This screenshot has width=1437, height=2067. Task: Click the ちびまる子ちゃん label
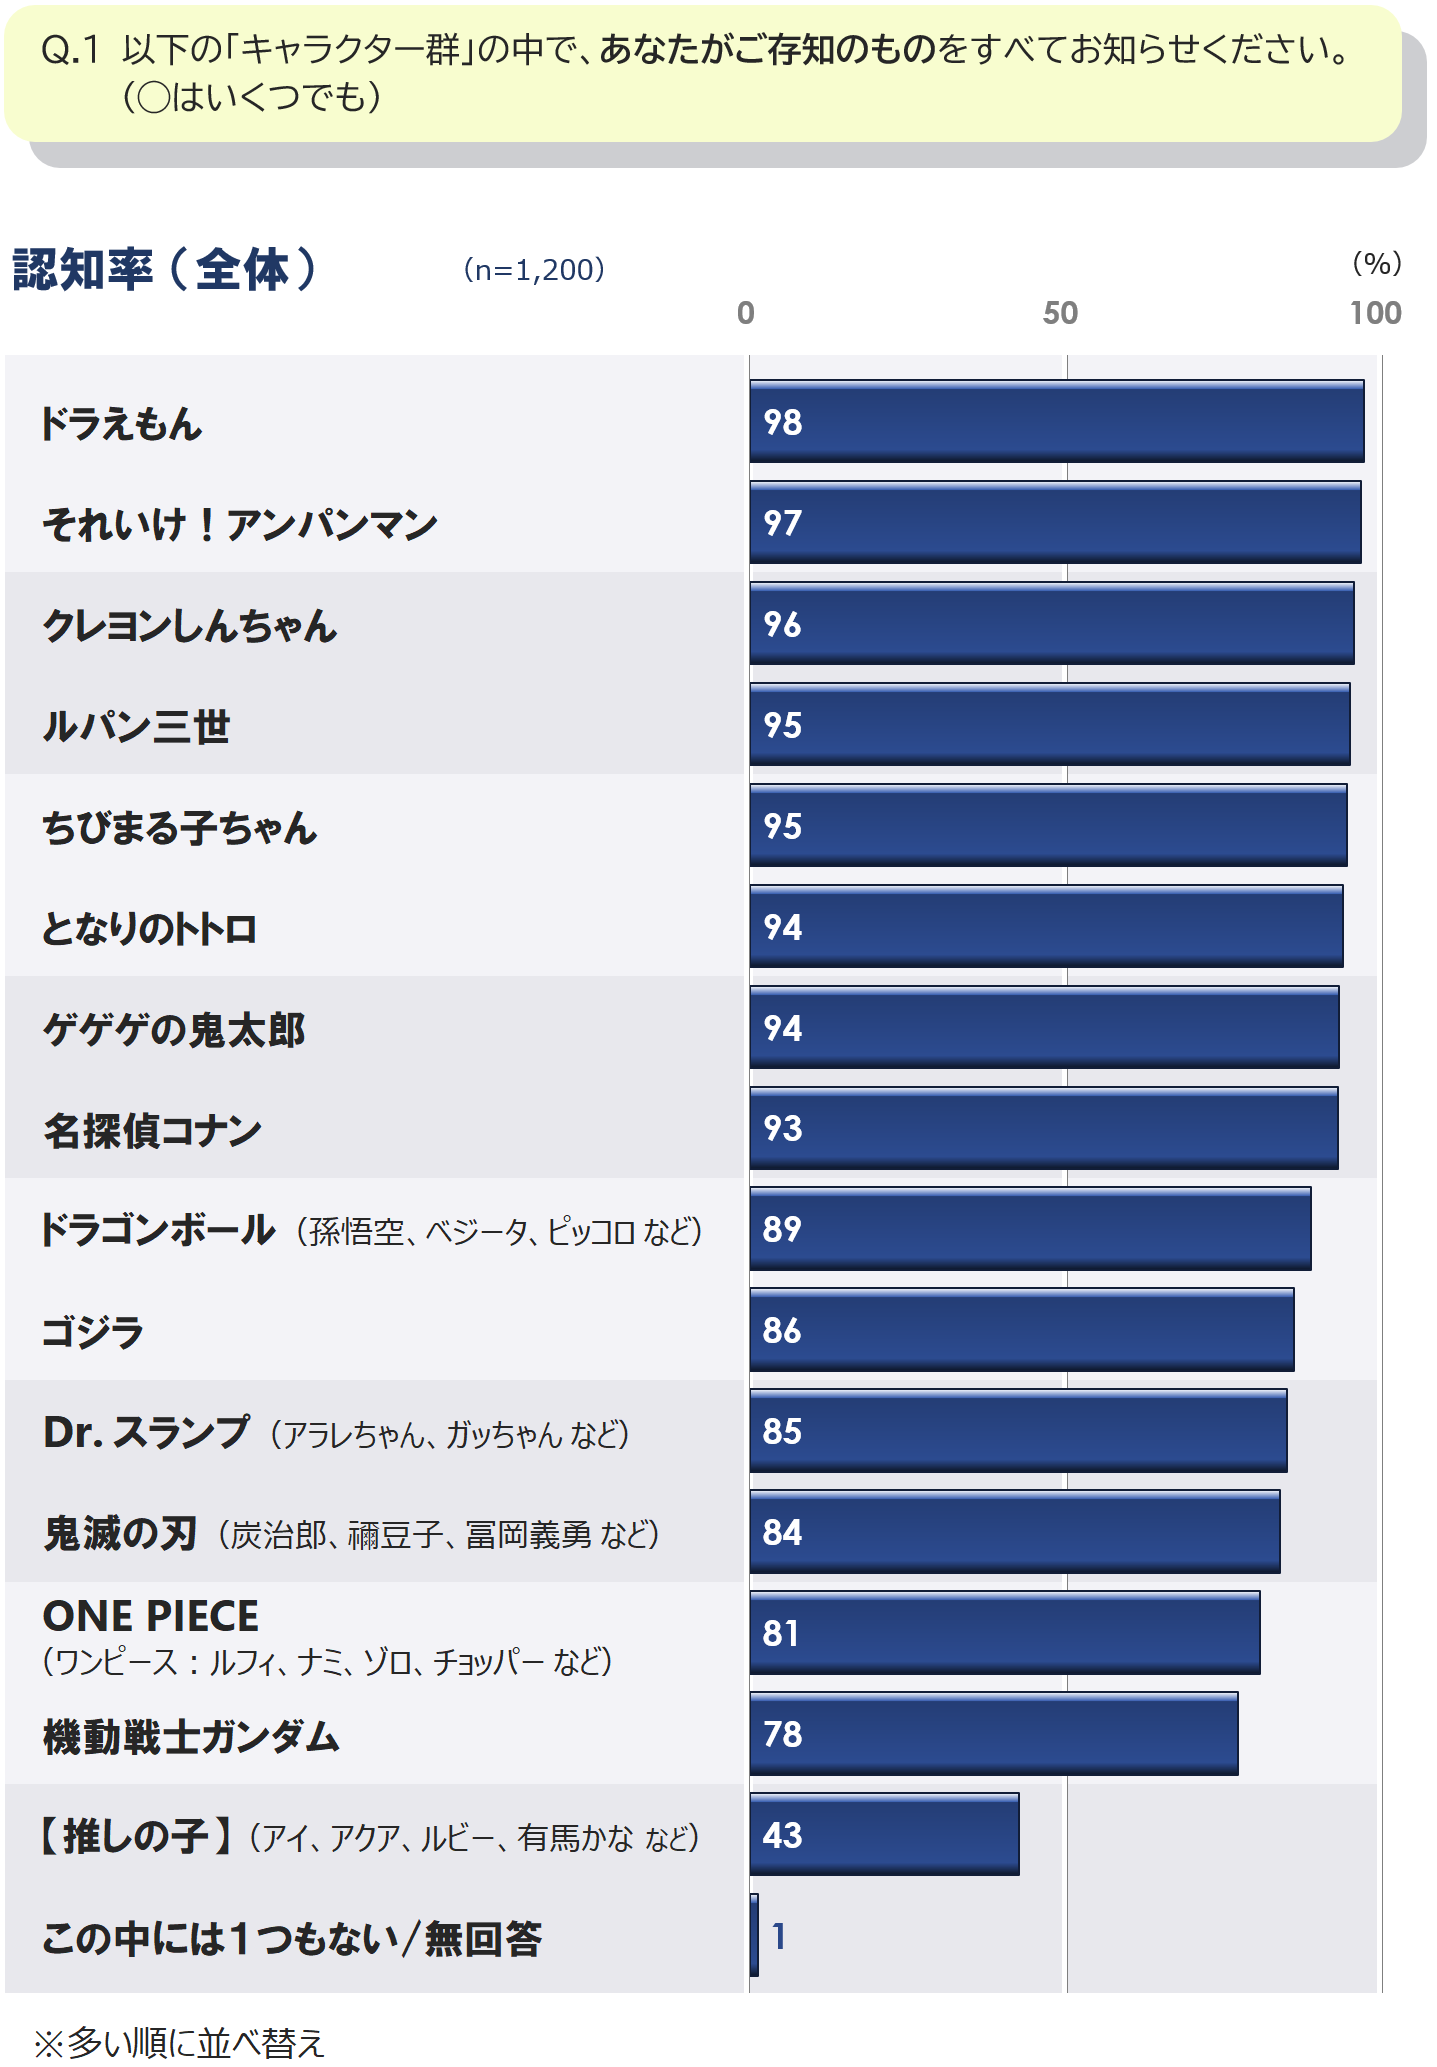(180, 827)
